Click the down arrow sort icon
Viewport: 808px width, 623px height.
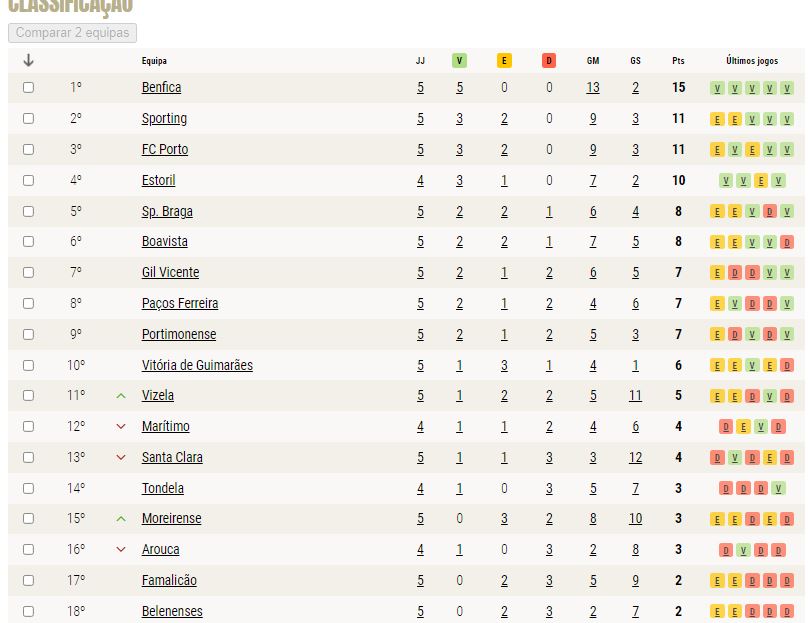point(28,60)
